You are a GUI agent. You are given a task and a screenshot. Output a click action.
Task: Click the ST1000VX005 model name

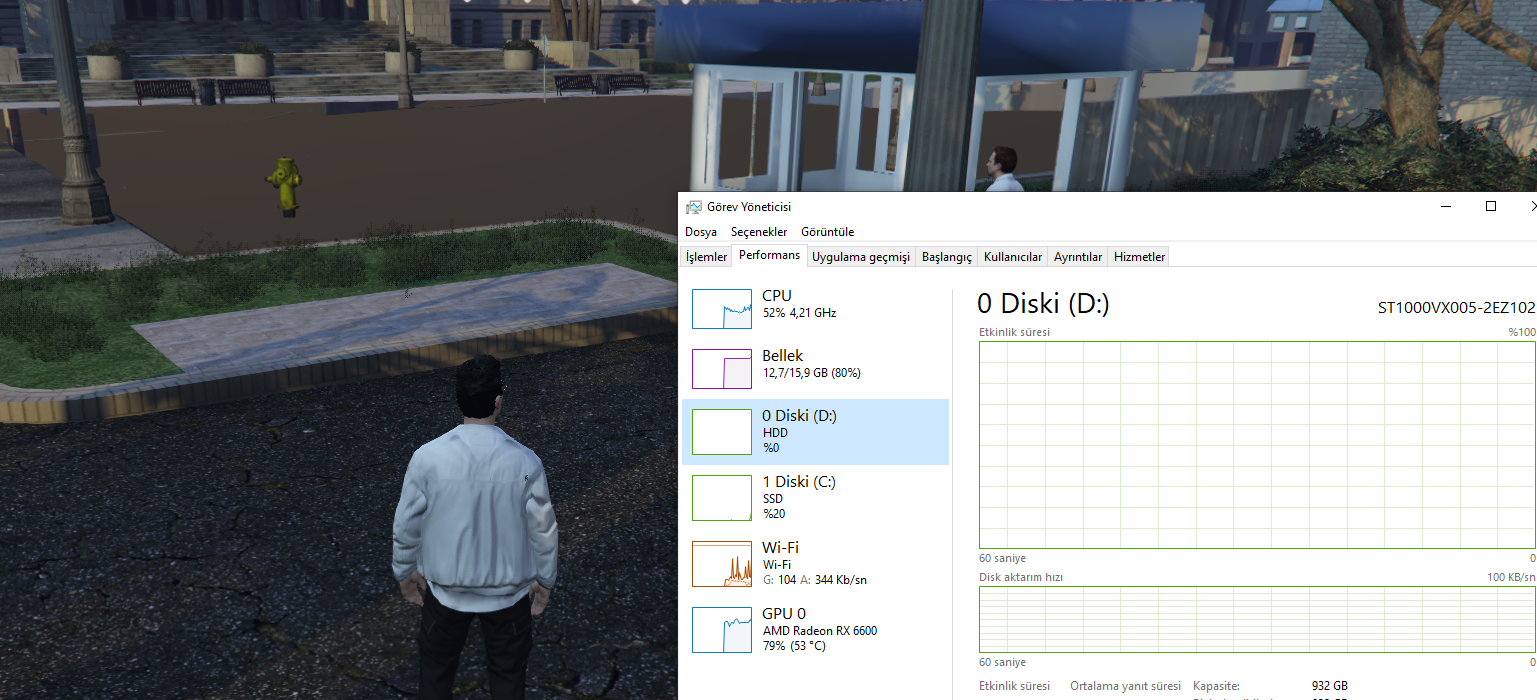[1456, 308]
